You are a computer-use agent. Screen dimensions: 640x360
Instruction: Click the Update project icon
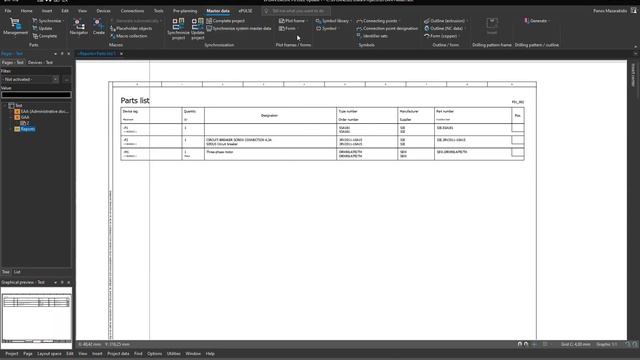click(198, 29)
